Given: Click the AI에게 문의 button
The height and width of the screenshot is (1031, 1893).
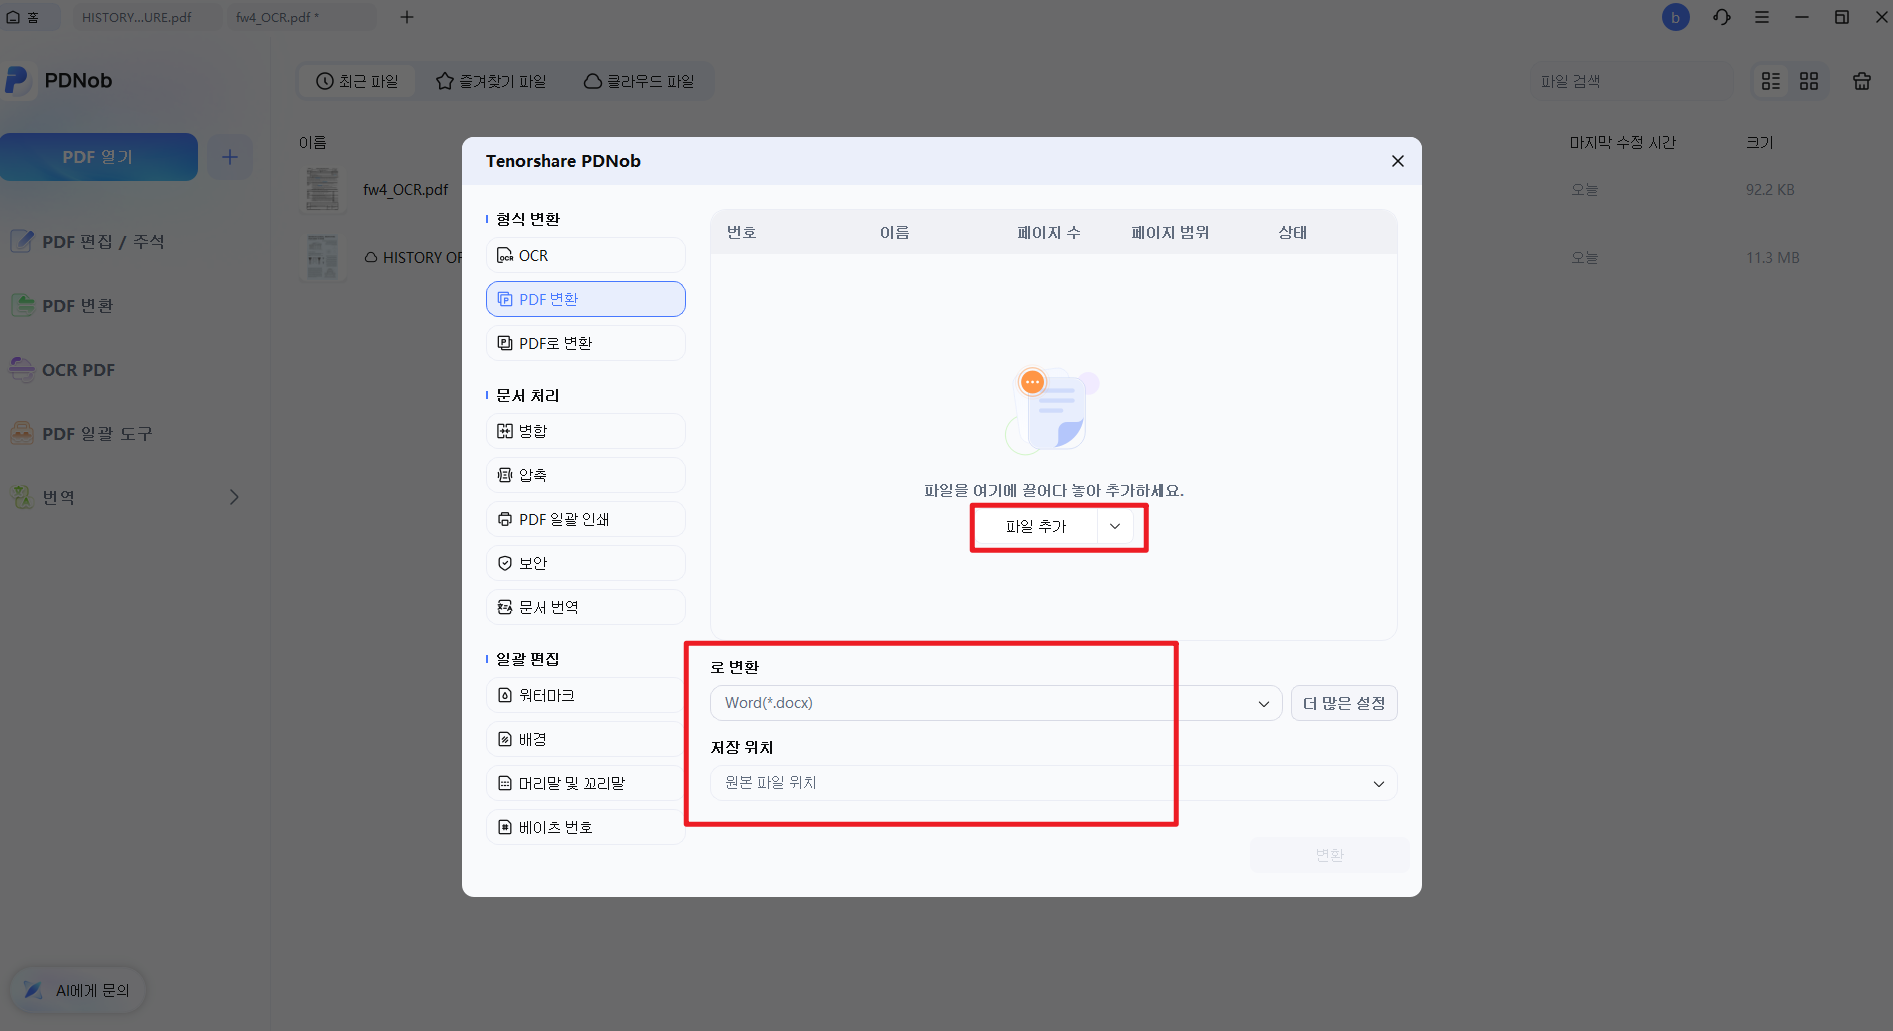Looking at the screenshot, I should click(78, 990).
